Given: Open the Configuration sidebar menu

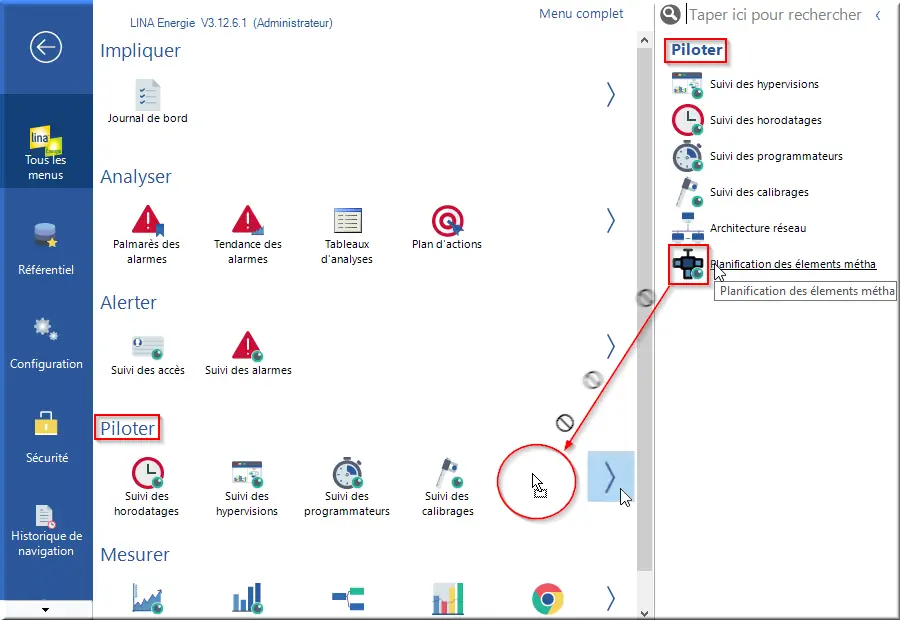Looking at the screenshot, I should (46, 343).
